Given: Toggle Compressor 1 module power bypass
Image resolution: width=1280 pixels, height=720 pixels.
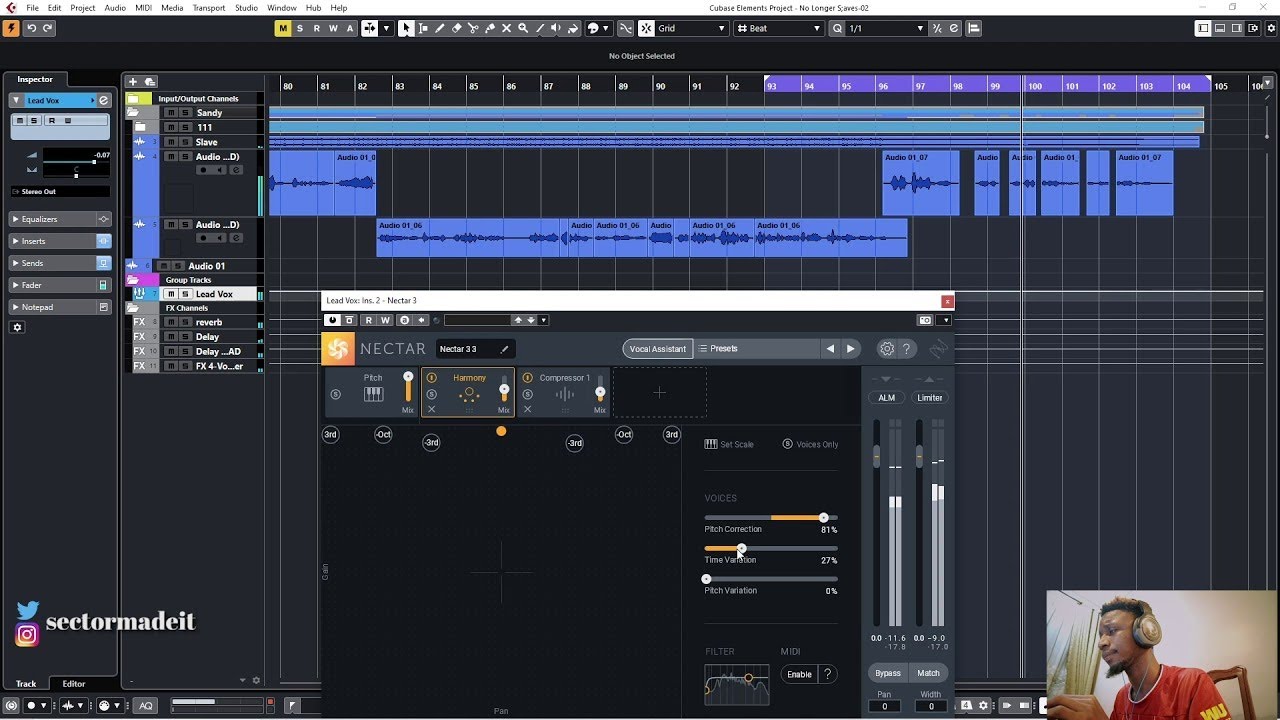Looking at the screenshot, I should [x=528, y=378].
